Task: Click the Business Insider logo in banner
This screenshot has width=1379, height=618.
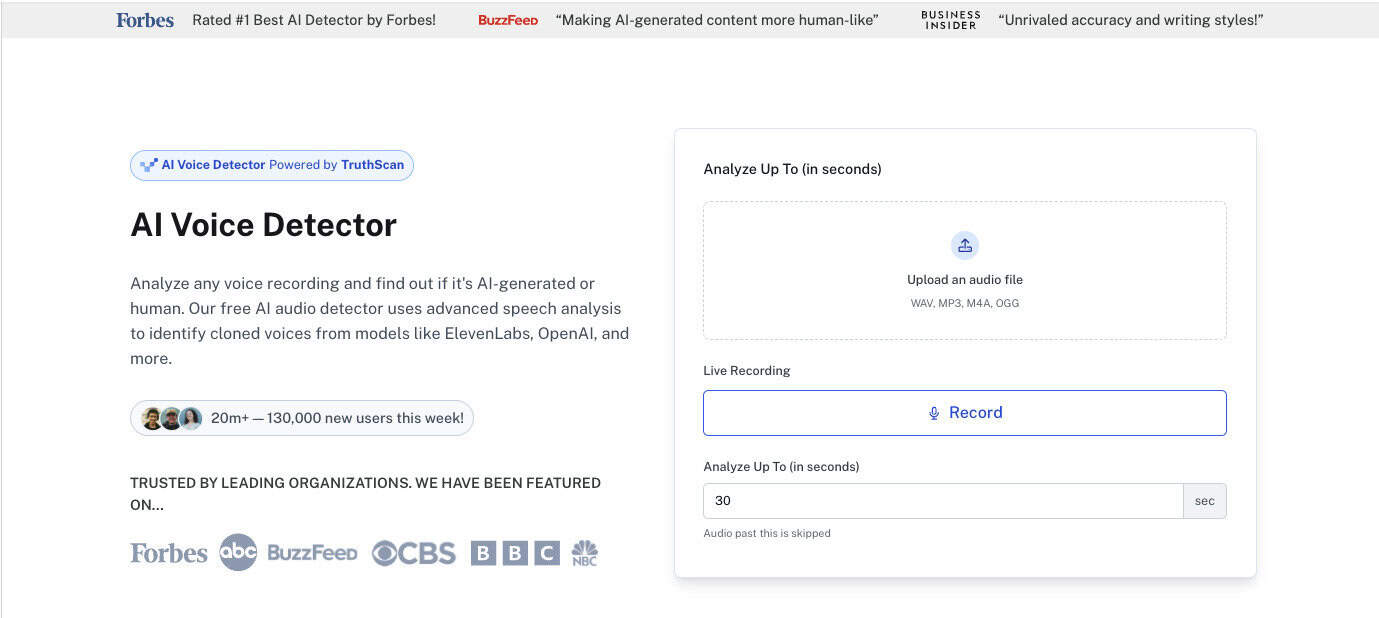Action: [x=950, y=20]
